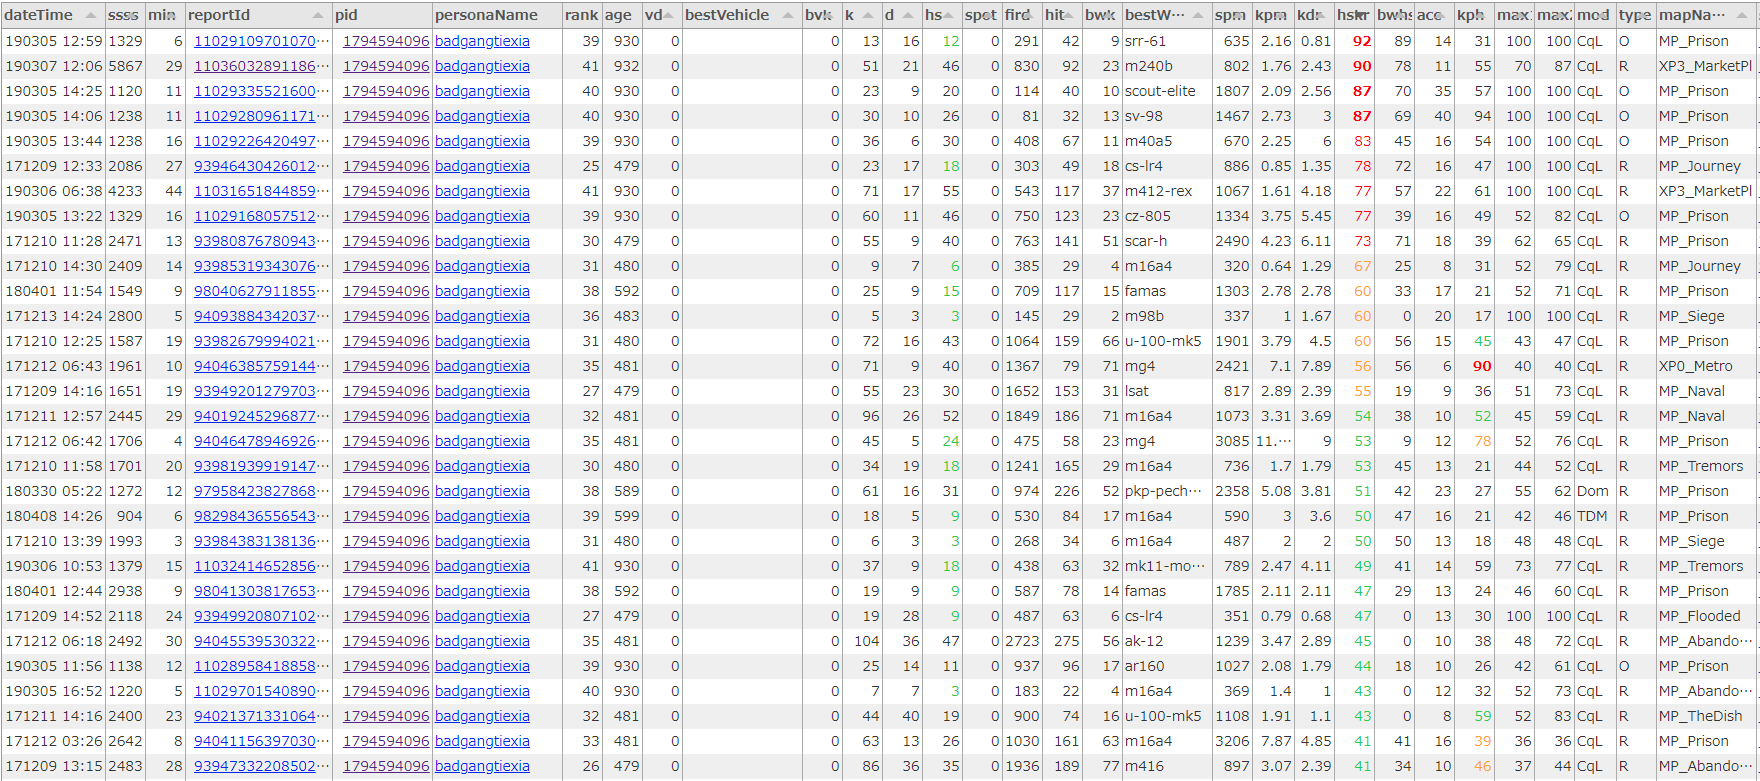Screen dimensions: 1760x781
Task: Open badgangtiexia link in 180401 11:54 row
Action: (482, 291)
